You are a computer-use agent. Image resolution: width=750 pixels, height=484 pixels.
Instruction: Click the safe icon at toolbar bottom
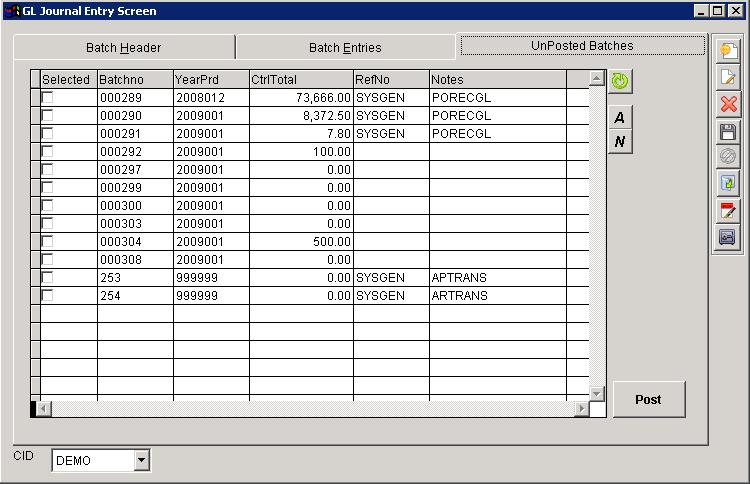pos(728,237)
